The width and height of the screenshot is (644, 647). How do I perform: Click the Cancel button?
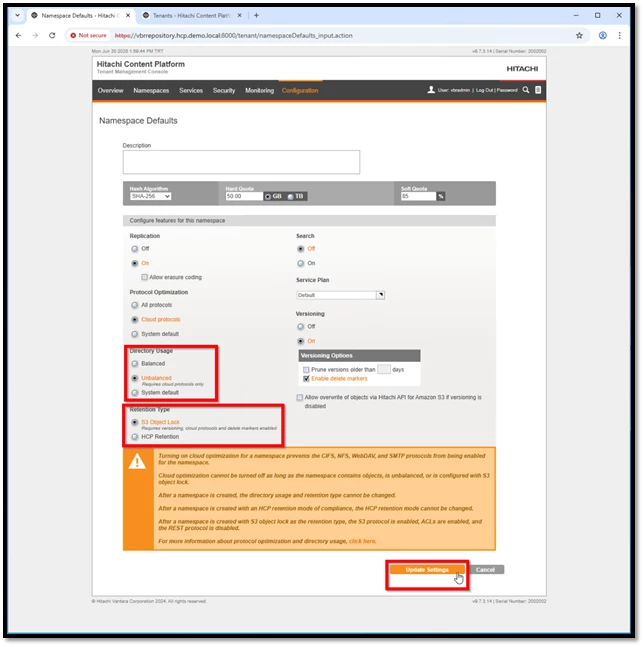pyautogui.click(x=485, y=570)
